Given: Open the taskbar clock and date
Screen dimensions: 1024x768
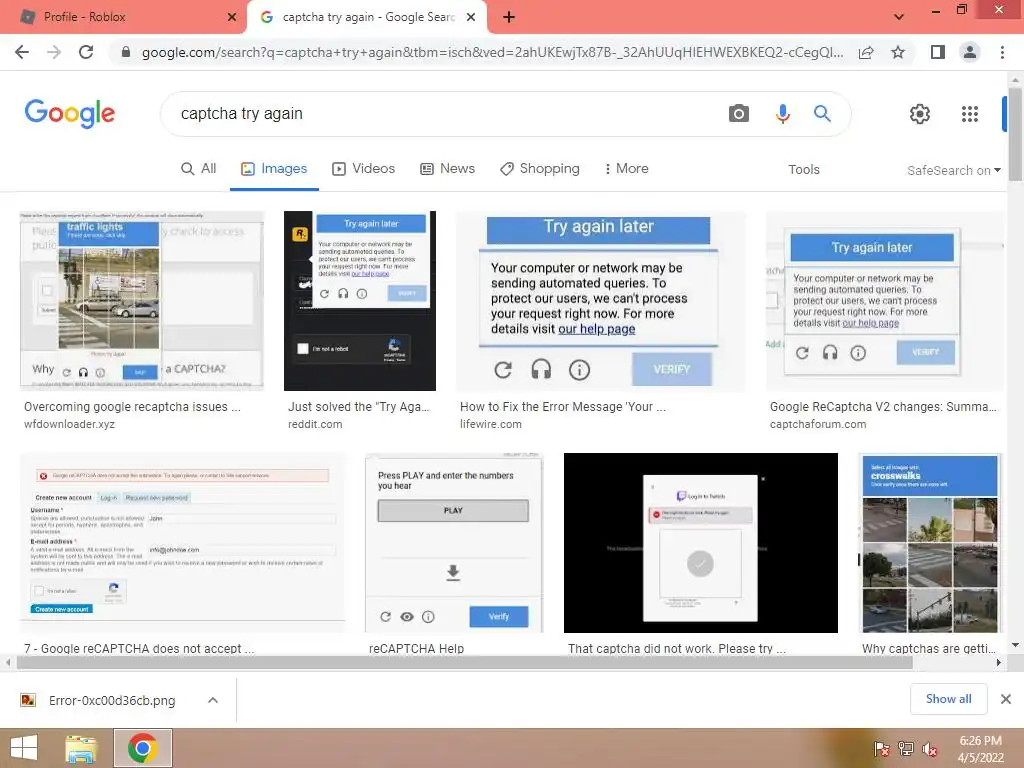Looking at the screenshot, I should 980,749.
